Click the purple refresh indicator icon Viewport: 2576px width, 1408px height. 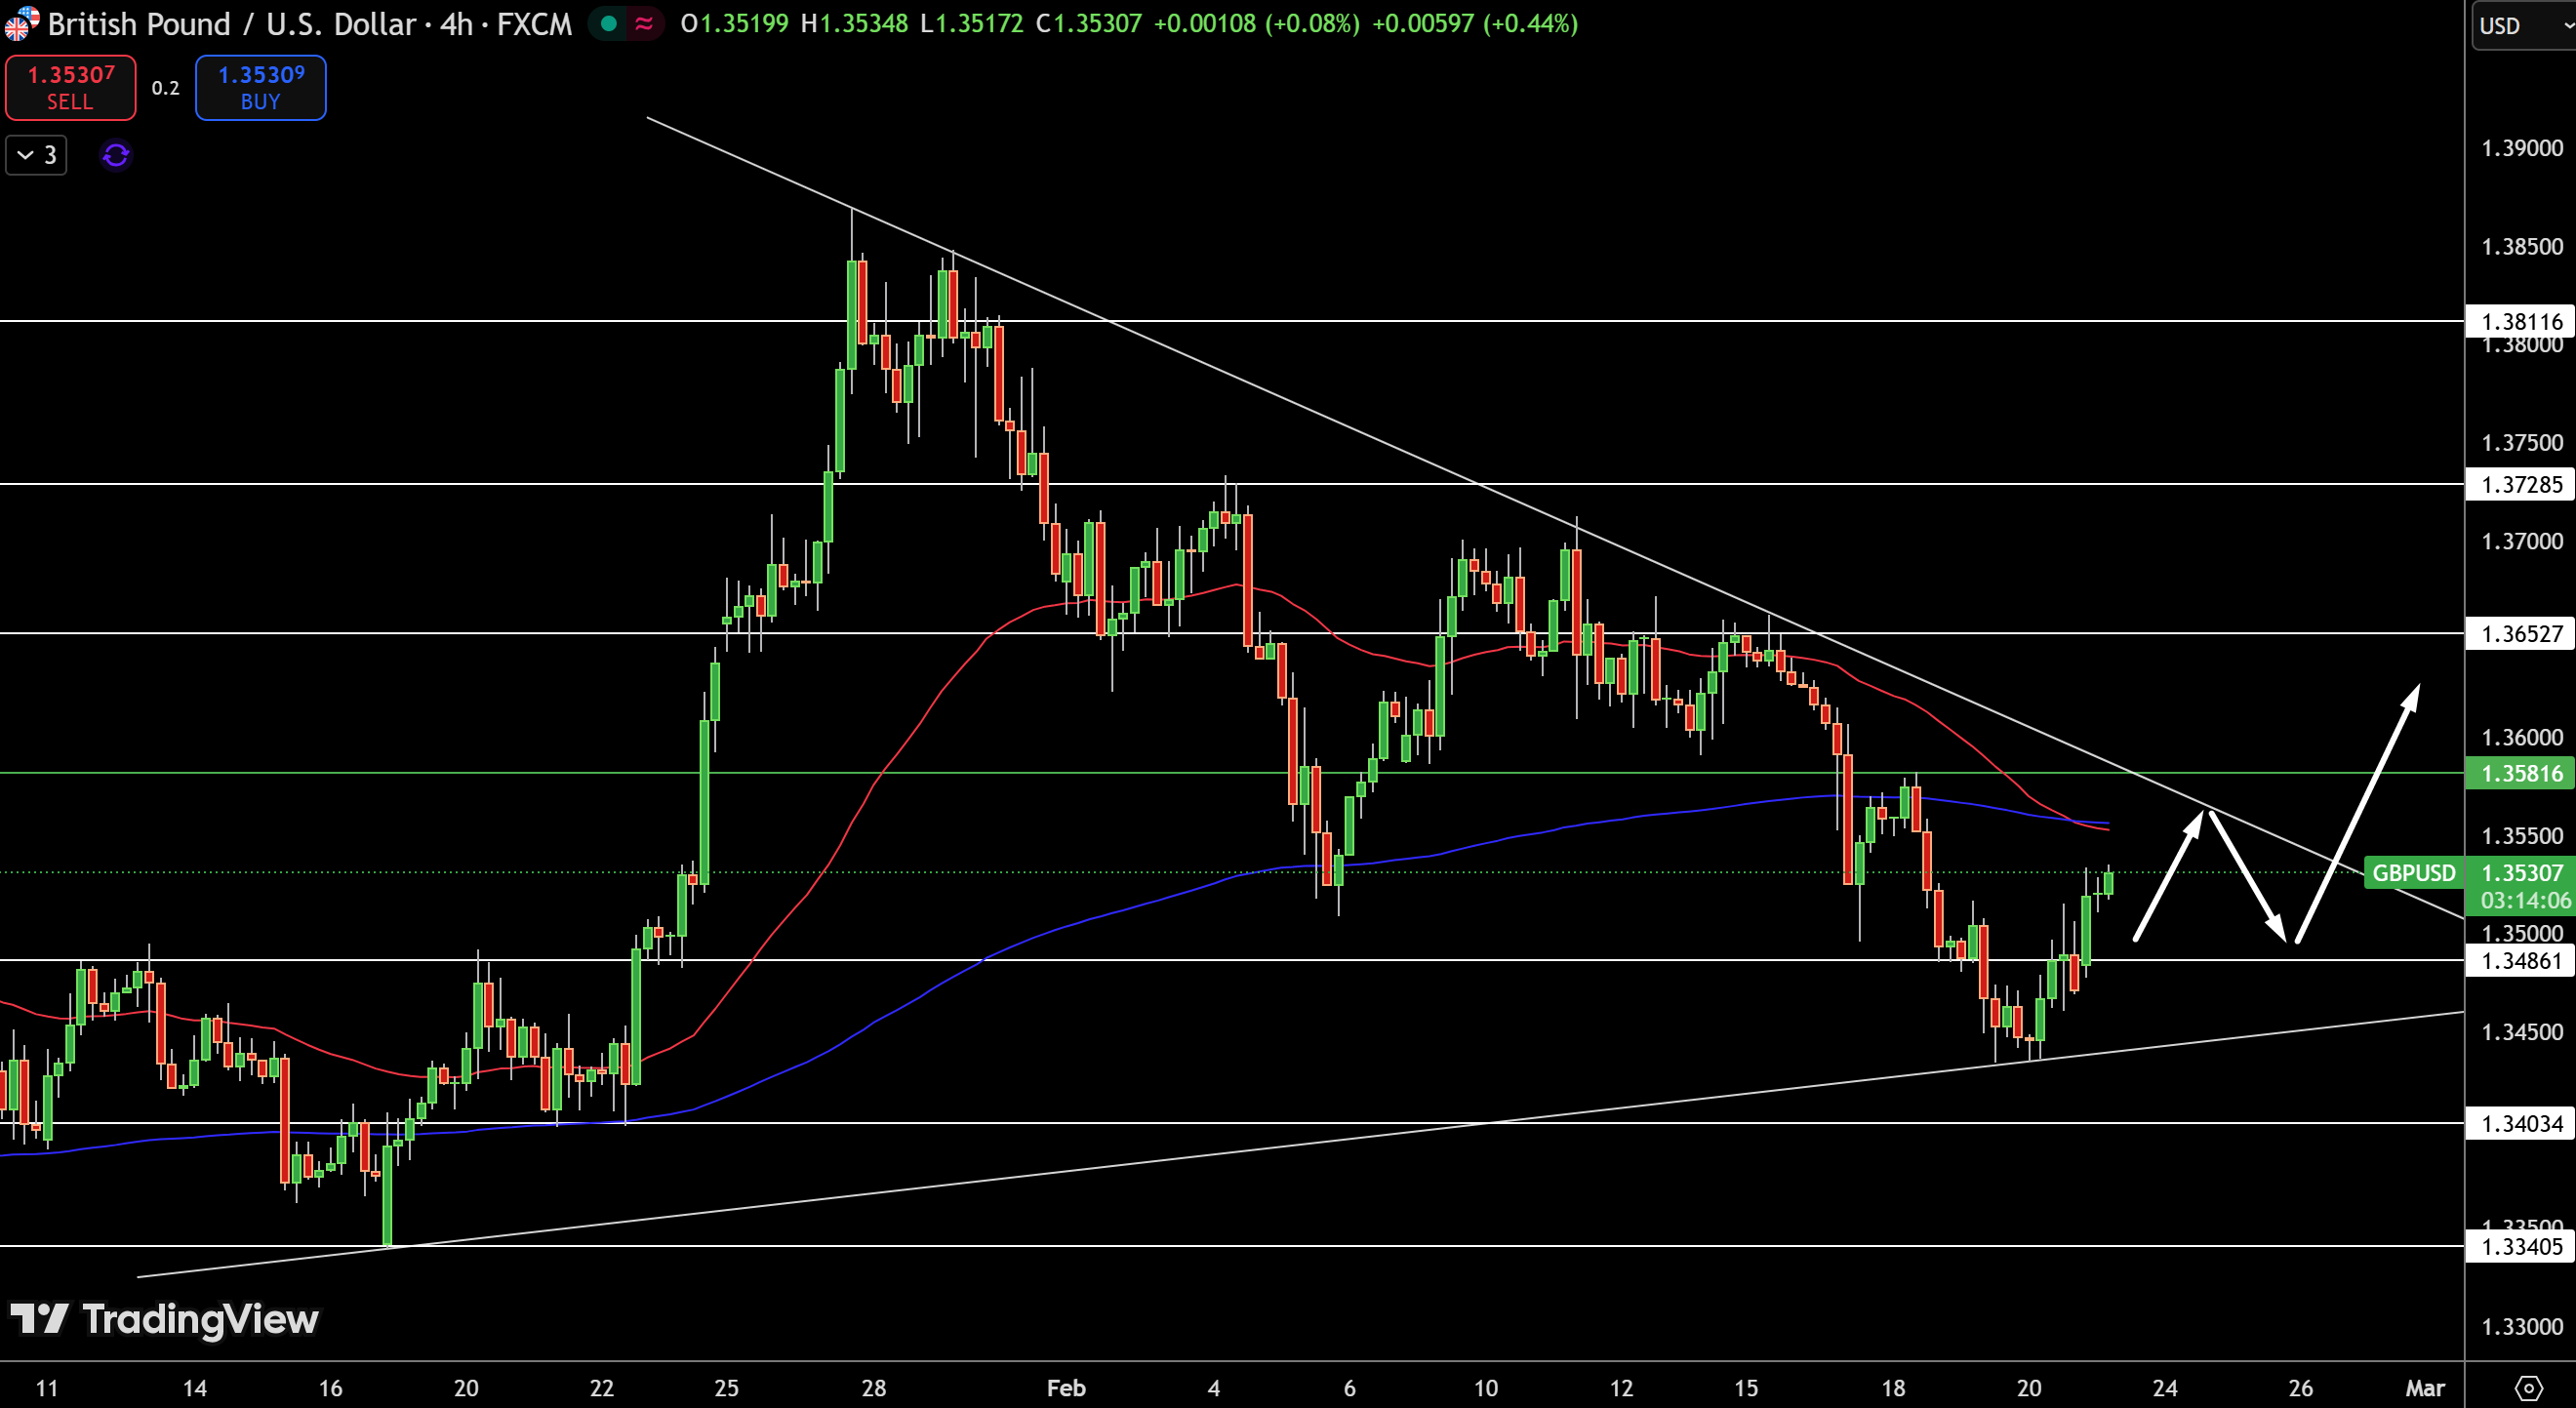[116, 155]
